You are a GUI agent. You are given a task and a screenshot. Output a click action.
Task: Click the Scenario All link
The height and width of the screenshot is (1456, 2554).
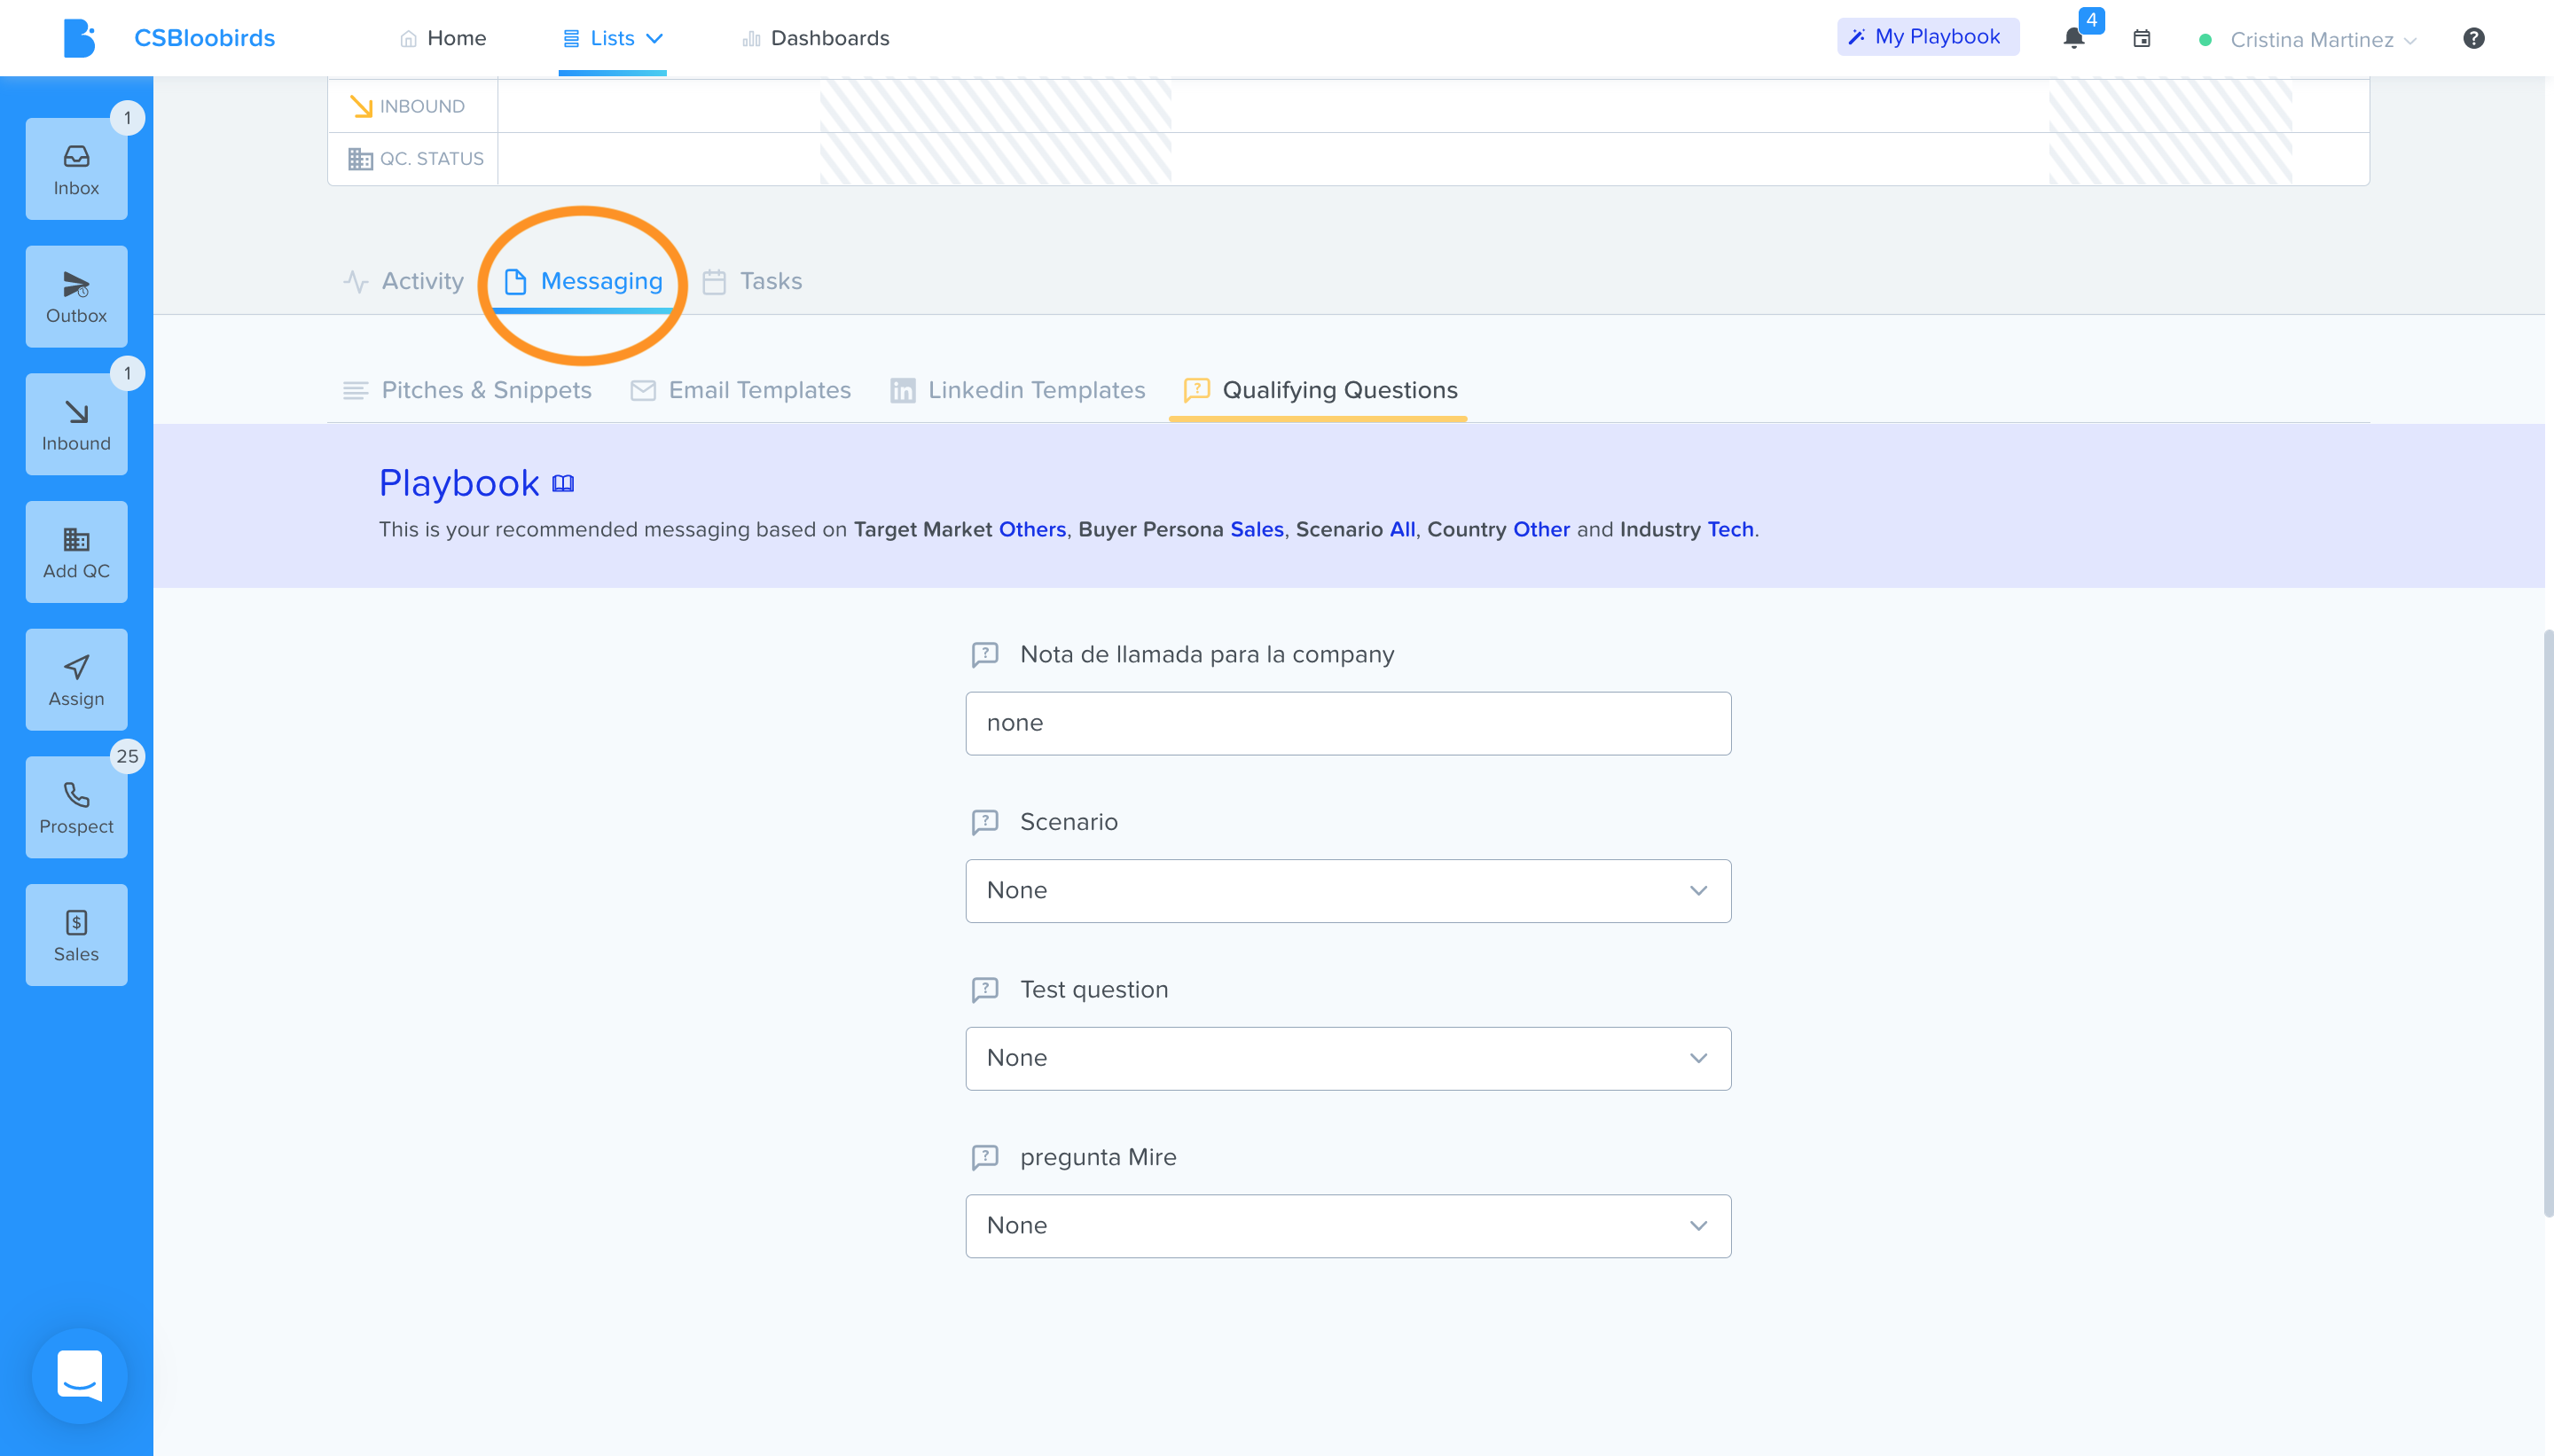(1402, 529)
